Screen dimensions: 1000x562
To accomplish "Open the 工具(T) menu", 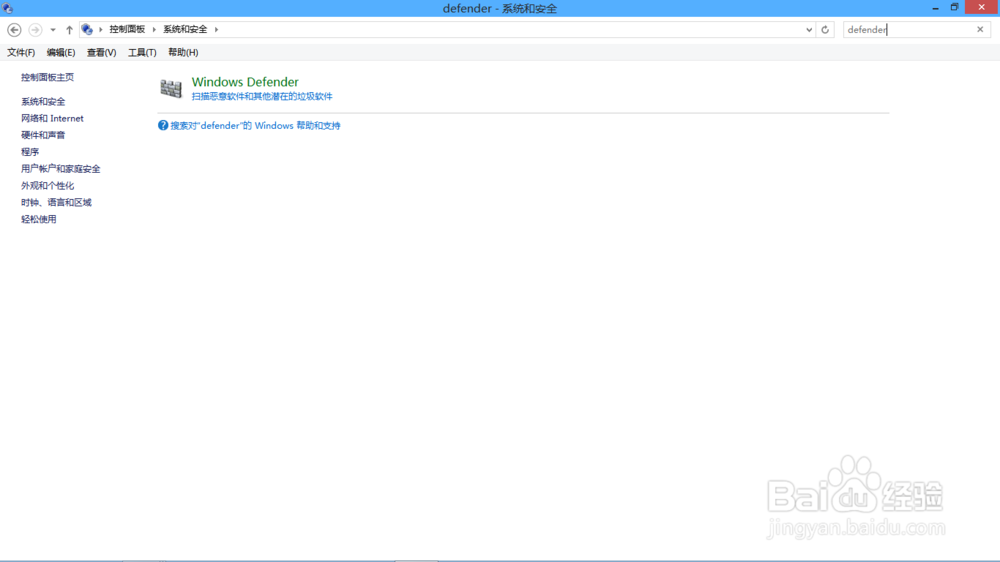I will click(142, 52).
